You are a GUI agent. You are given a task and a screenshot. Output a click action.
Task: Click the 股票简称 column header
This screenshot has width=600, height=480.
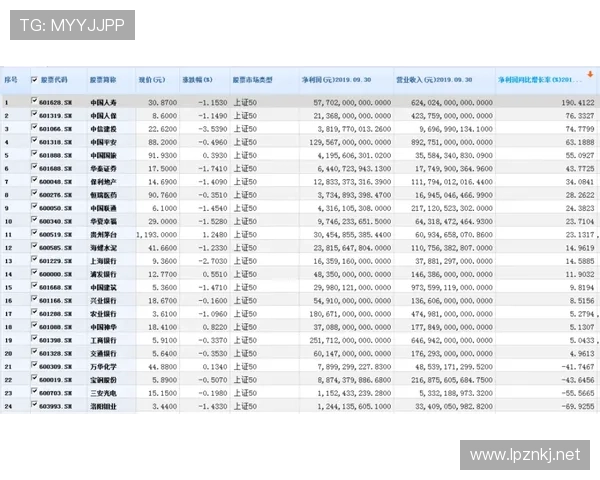(x=103, y=78)
